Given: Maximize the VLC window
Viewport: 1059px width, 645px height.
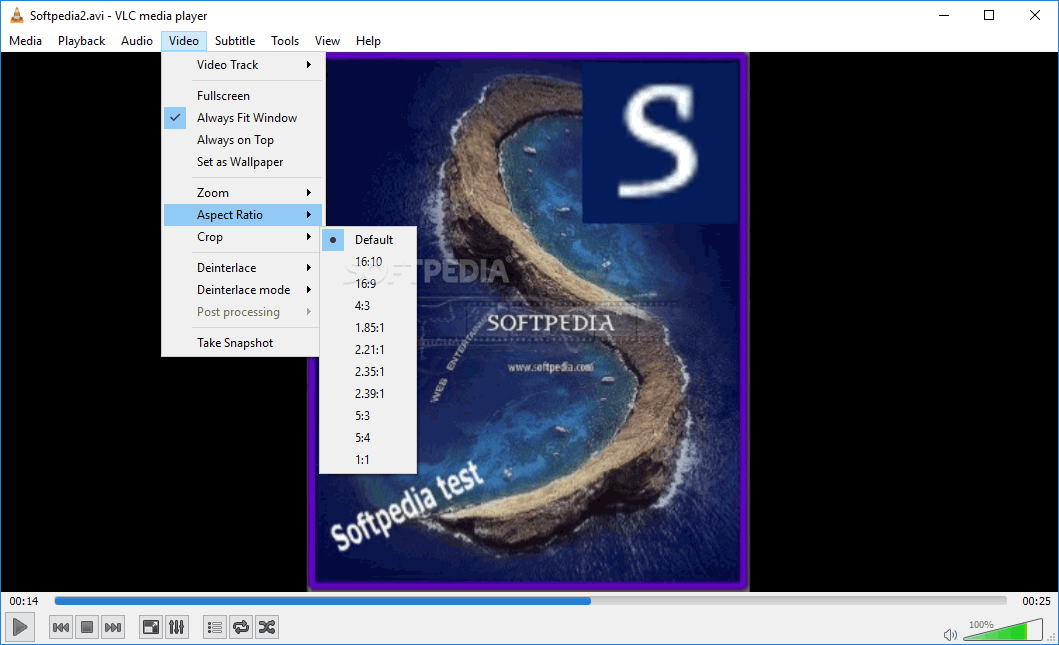Looking at the screenshot, I should pyautogui.click(x=989, y=16).
